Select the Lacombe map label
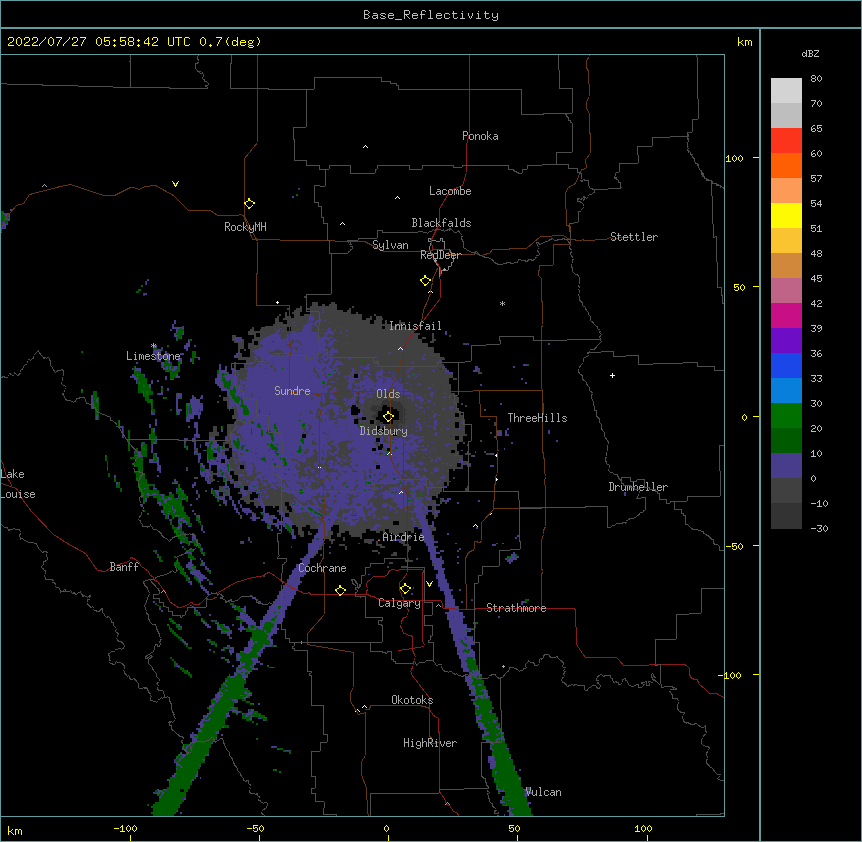Image resolution: width=862 pixels, height=842 pixels. click(x=450, y=191)
